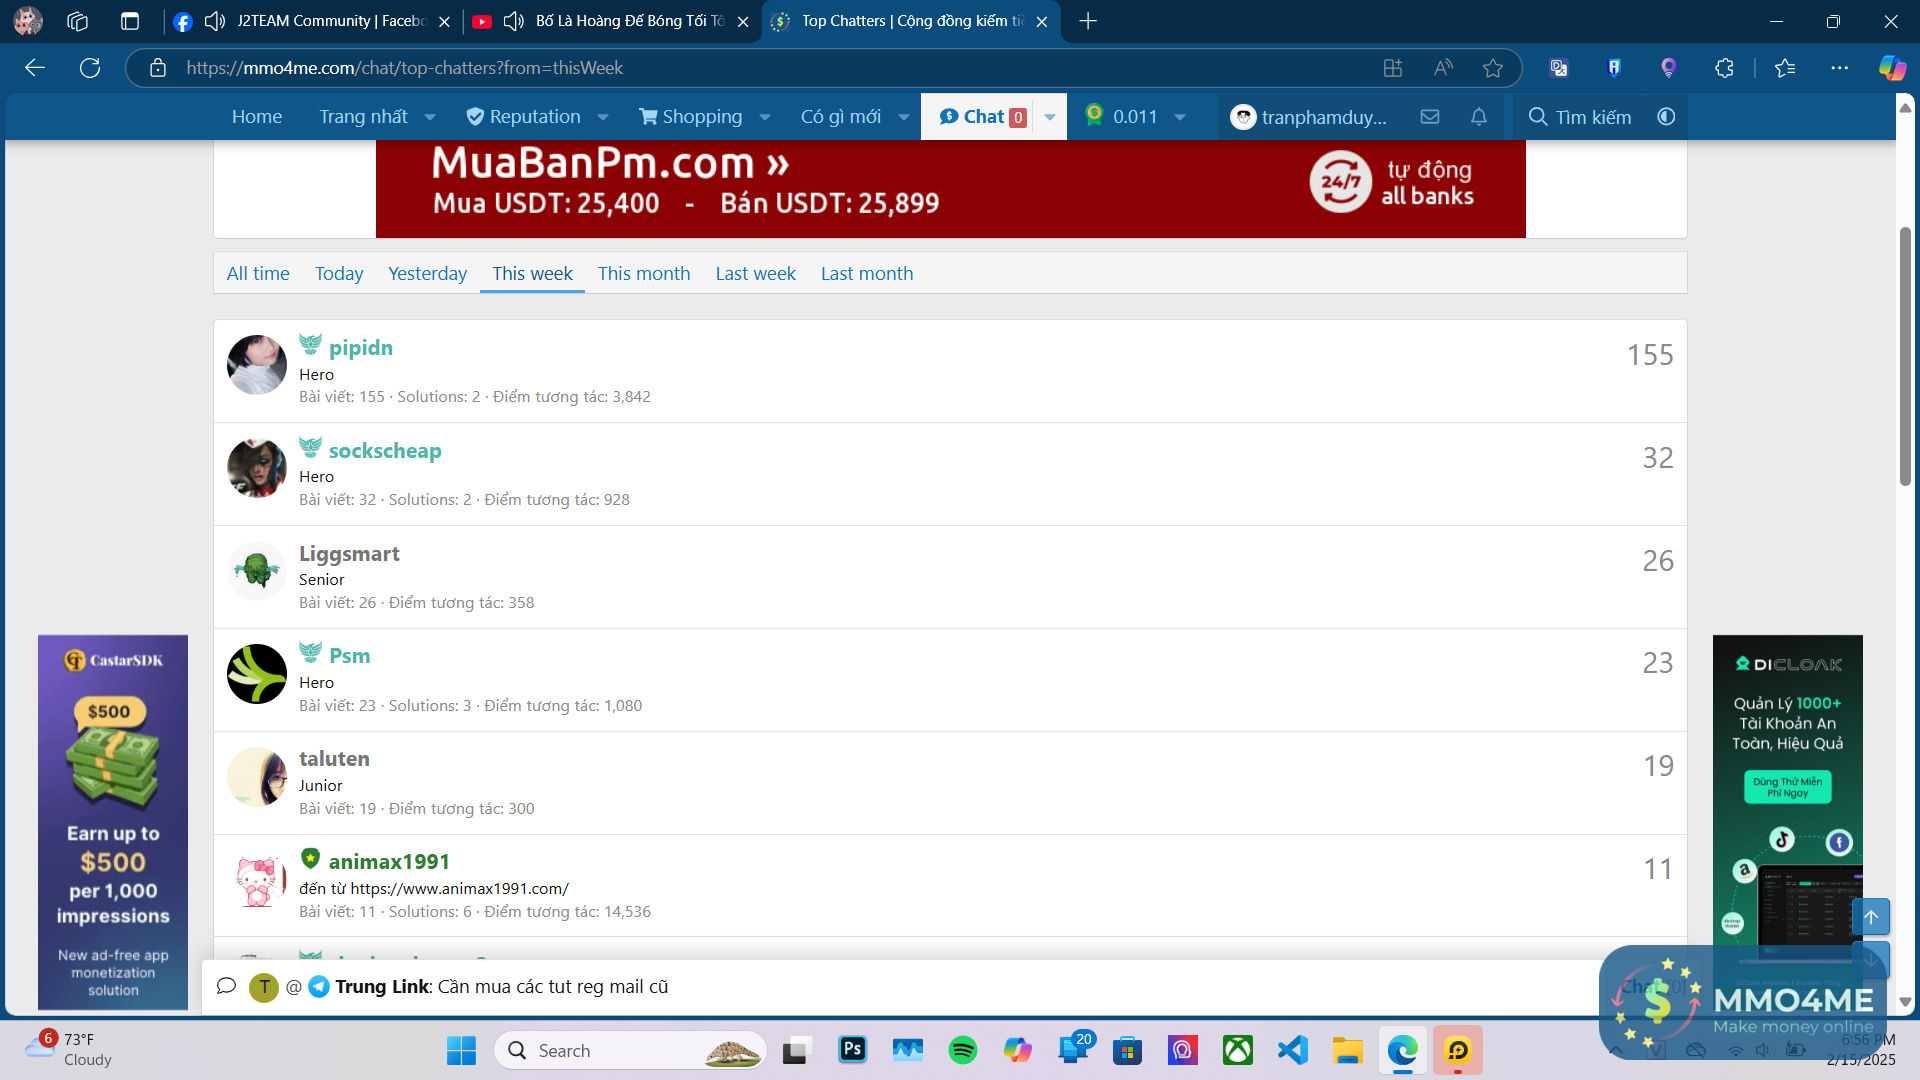Expand the Chat dropdown arrow

click(x=1050, y=117)
